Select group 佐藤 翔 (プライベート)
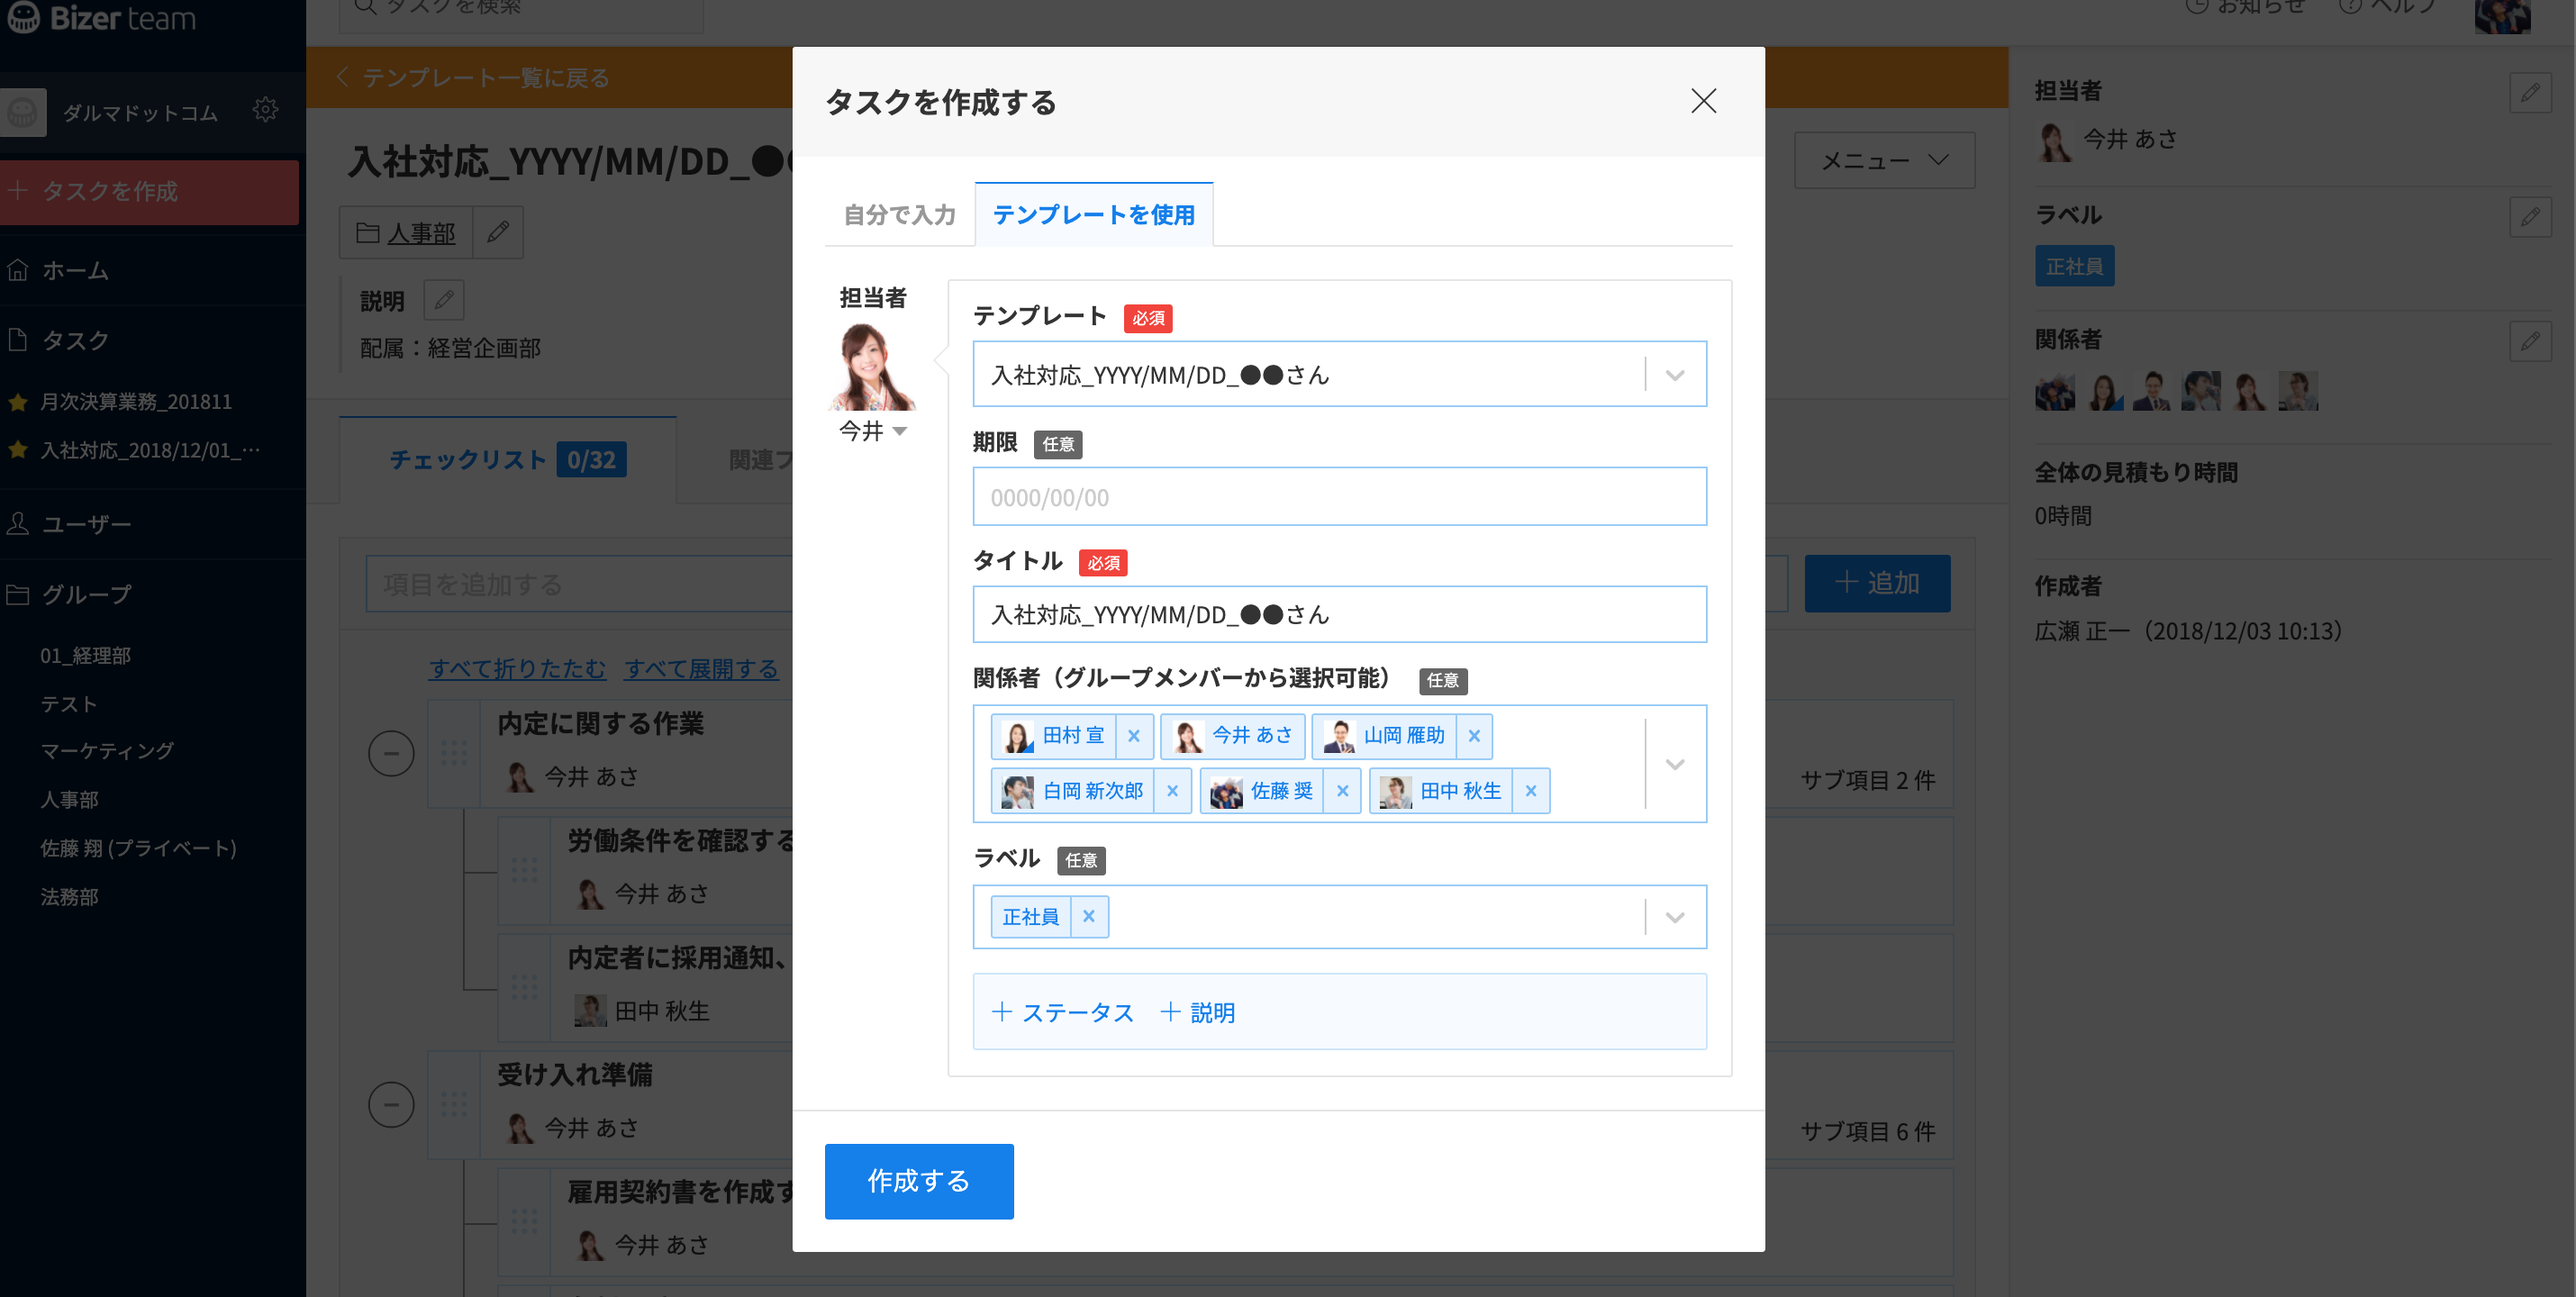Image resolution: width=2576 pixels, height=1297 pixels. tap(138, 848)
